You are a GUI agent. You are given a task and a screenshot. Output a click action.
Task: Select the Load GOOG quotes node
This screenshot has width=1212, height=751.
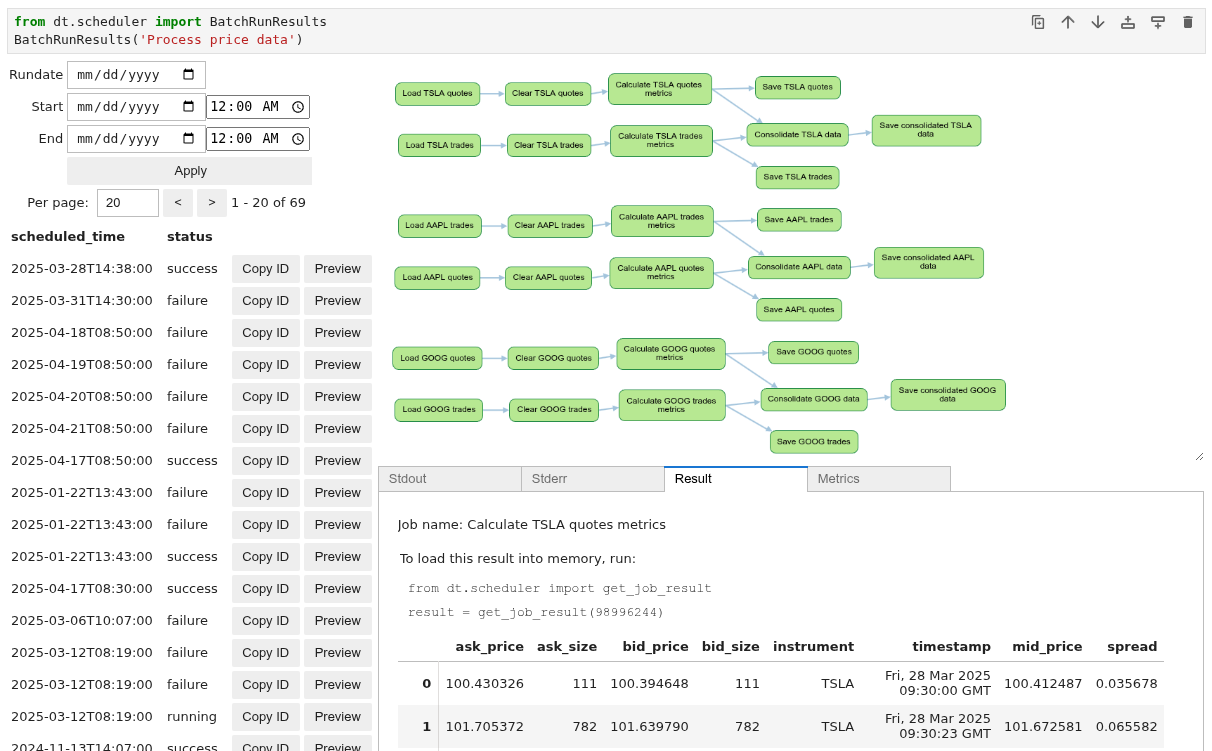click(437, 358)
